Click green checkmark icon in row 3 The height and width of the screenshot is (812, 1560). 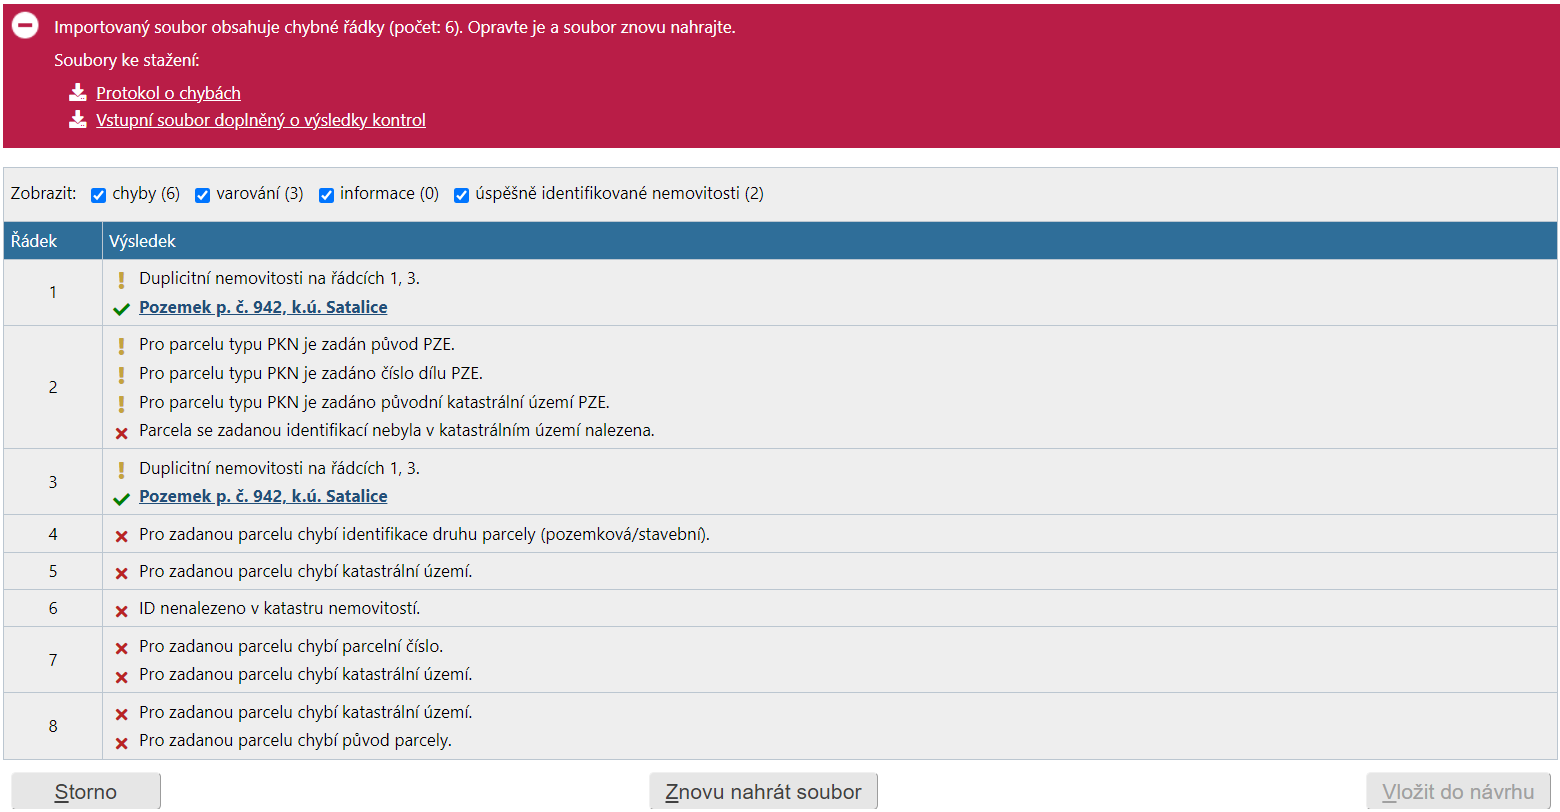[121, 498]
